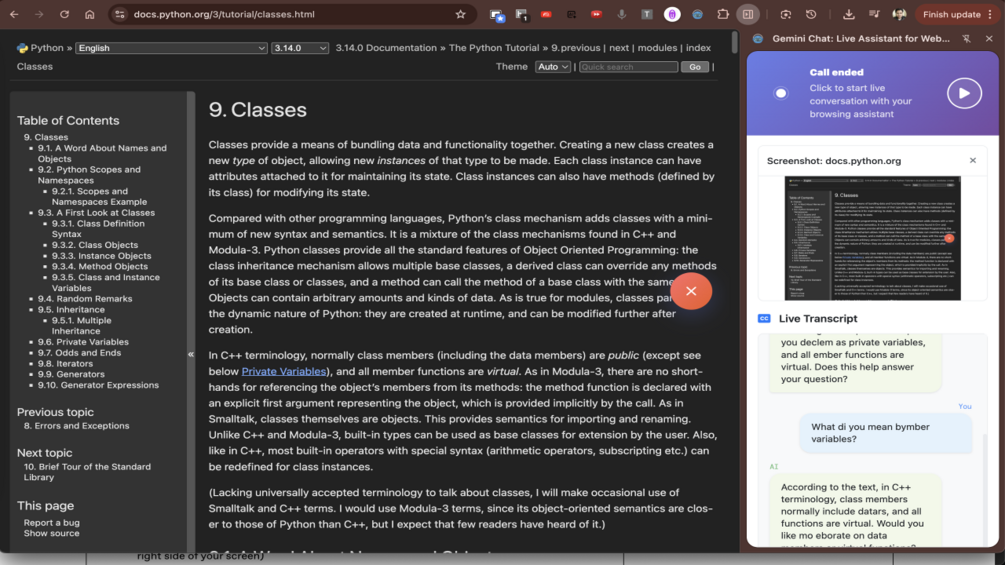Screen dimensions: 1005x565
Task: Go to the next page link
Action: pos(619,48)
